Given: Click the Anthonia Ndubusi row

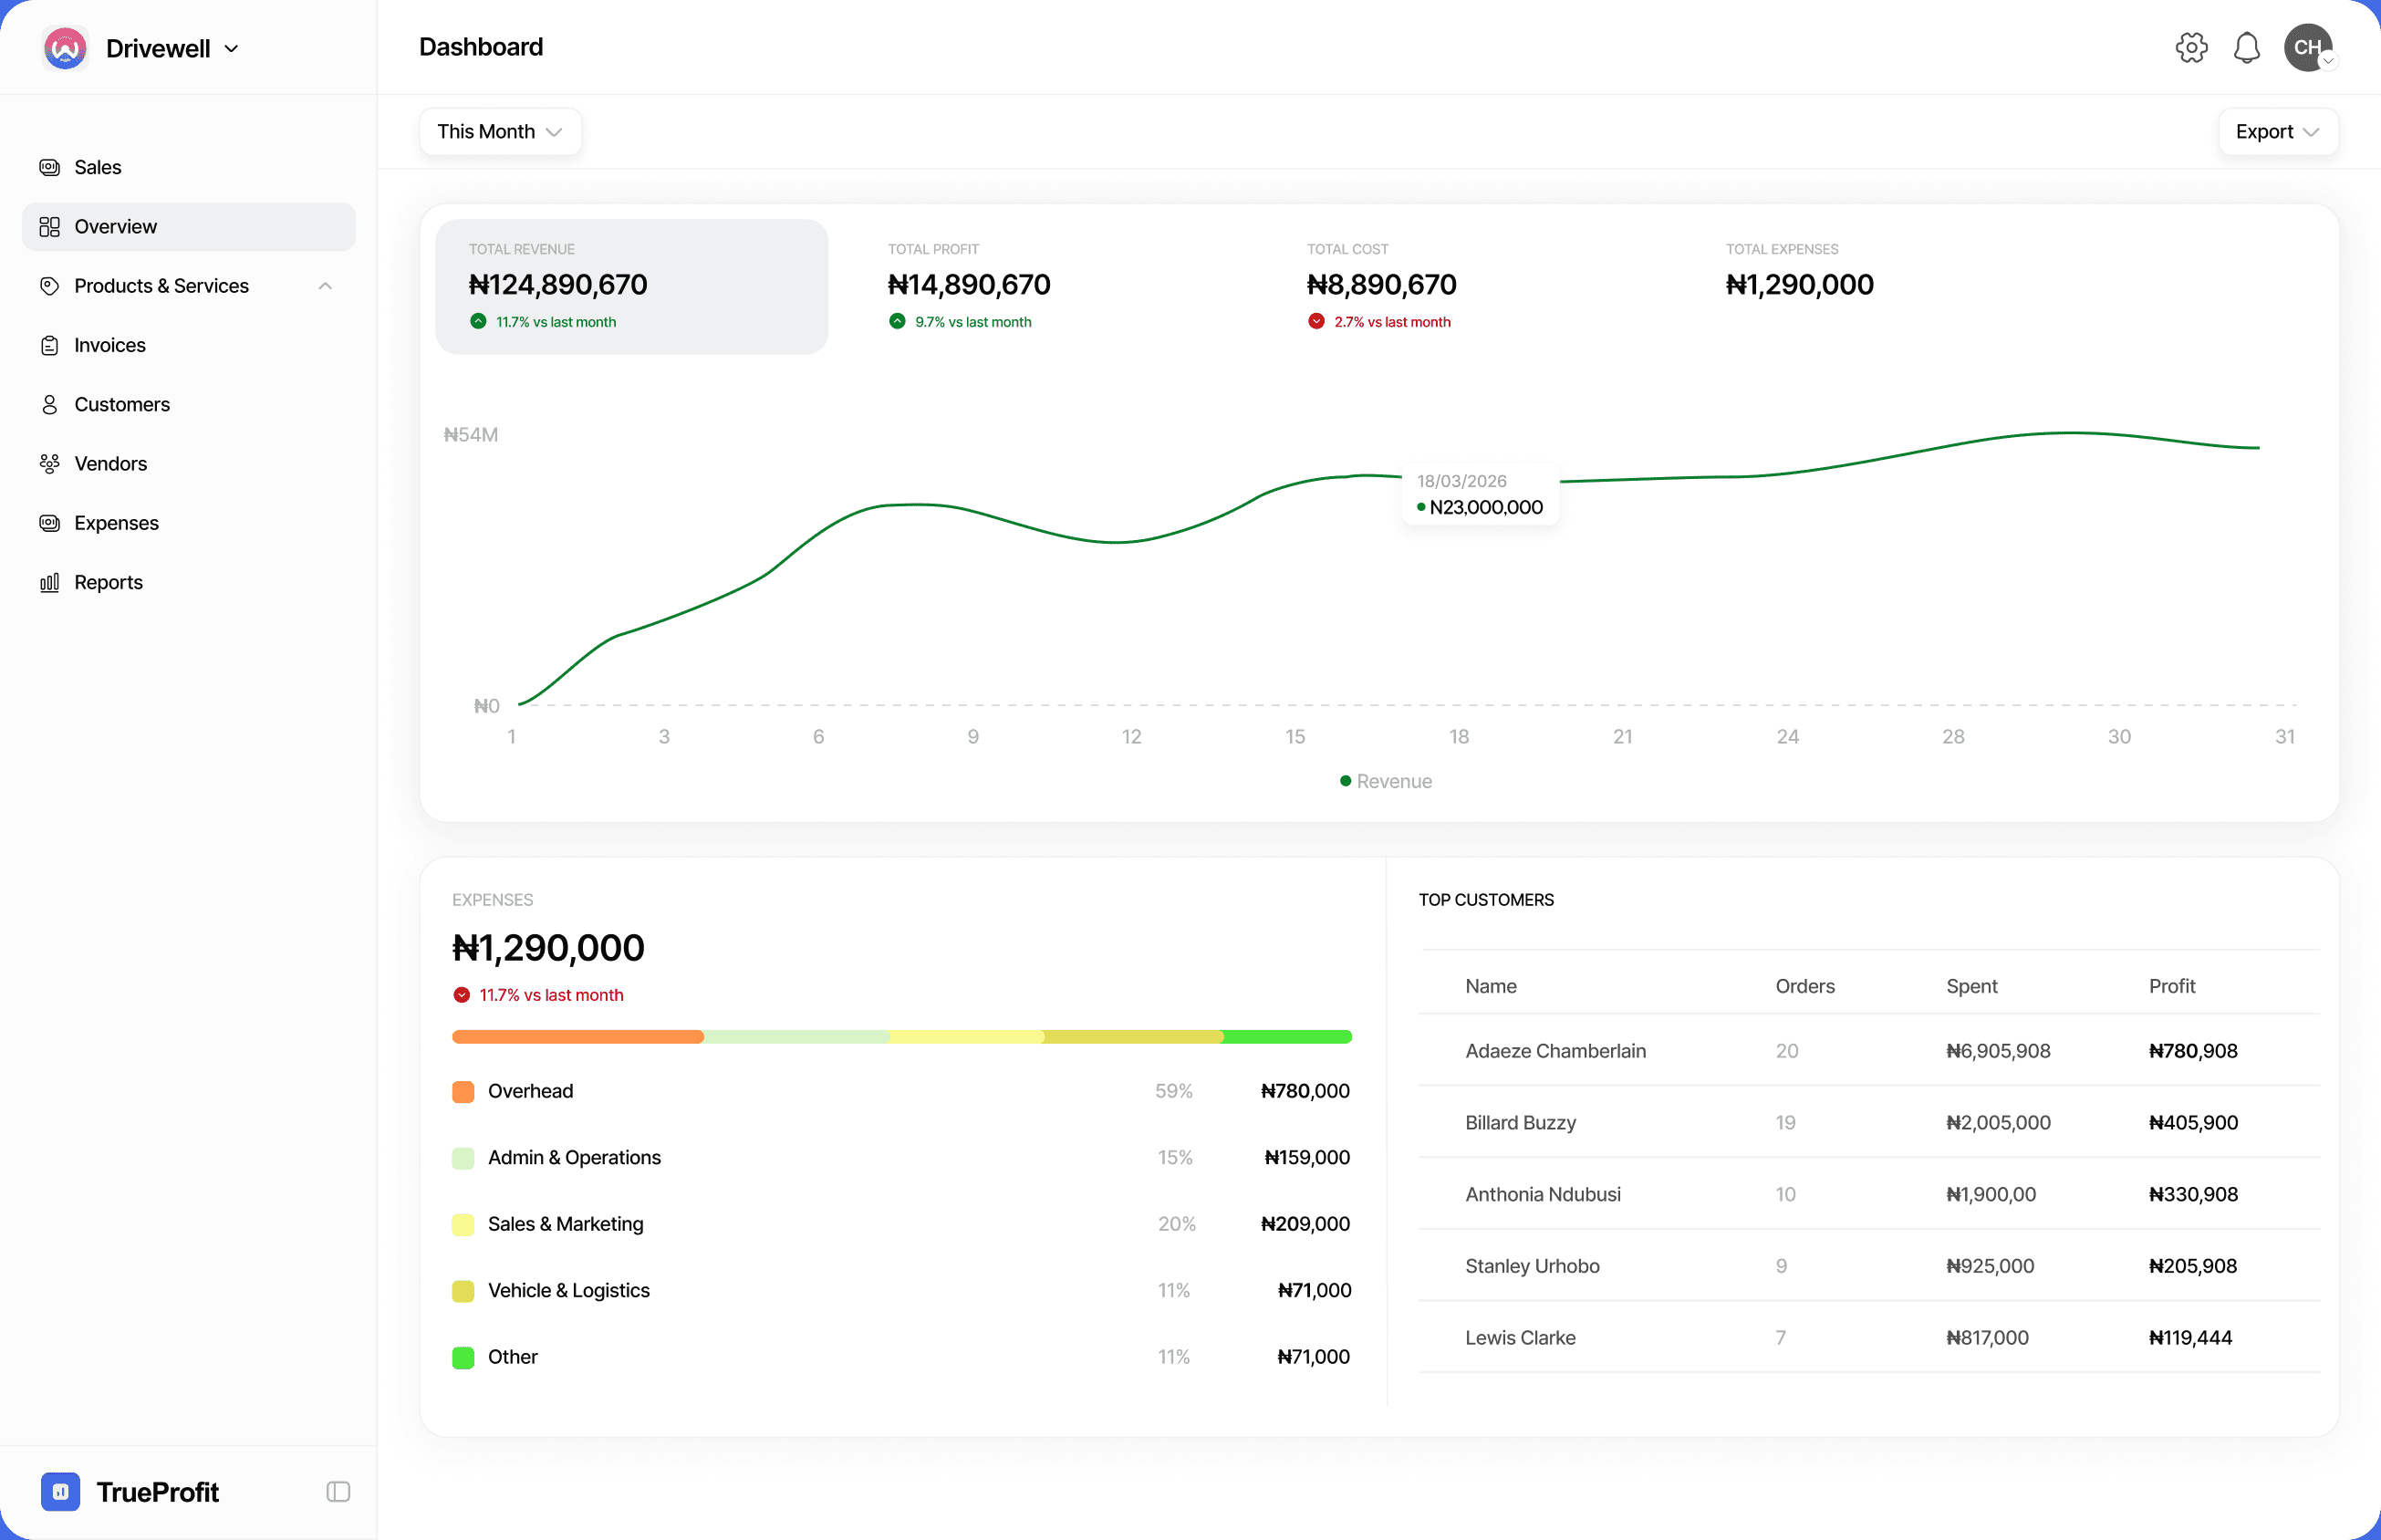Looking at the screenshot, I should [x=1868, y=1194].
